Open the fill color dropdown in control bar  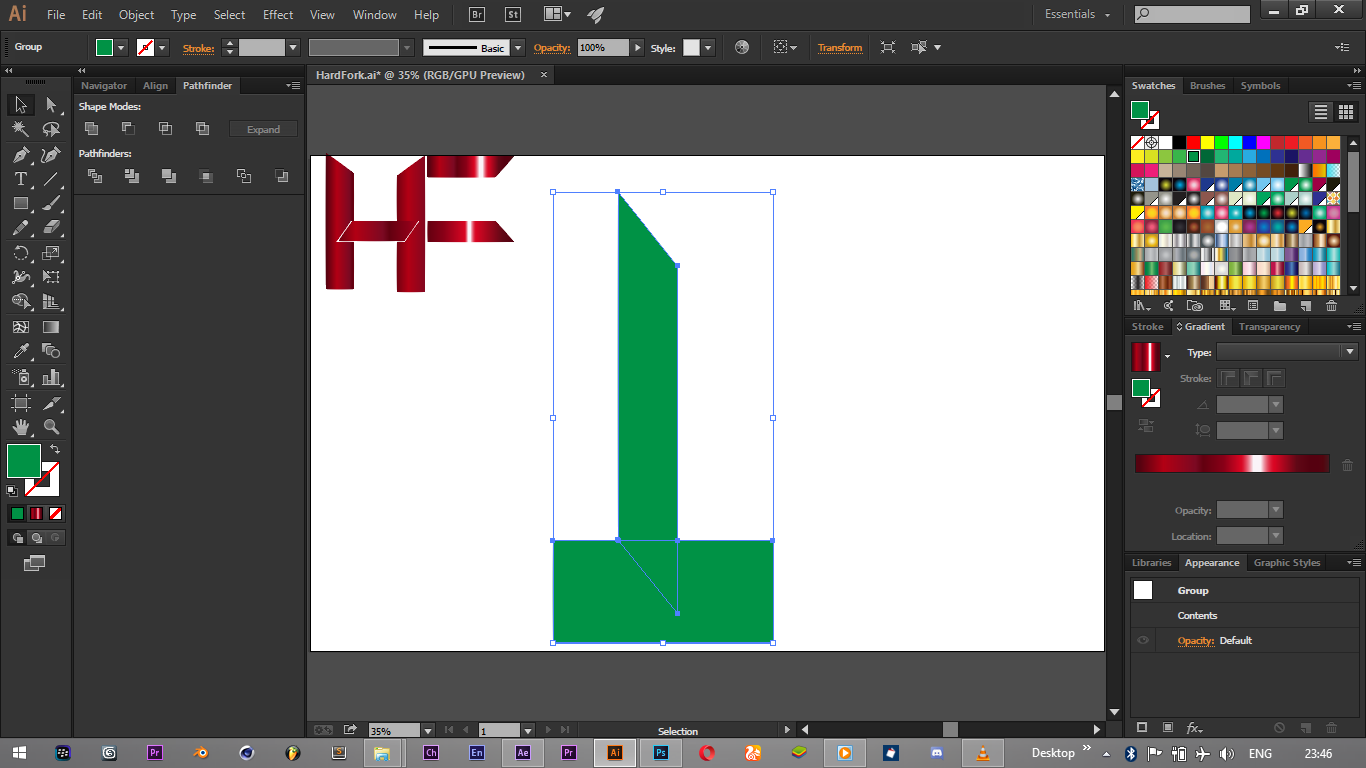pos(121,48)
